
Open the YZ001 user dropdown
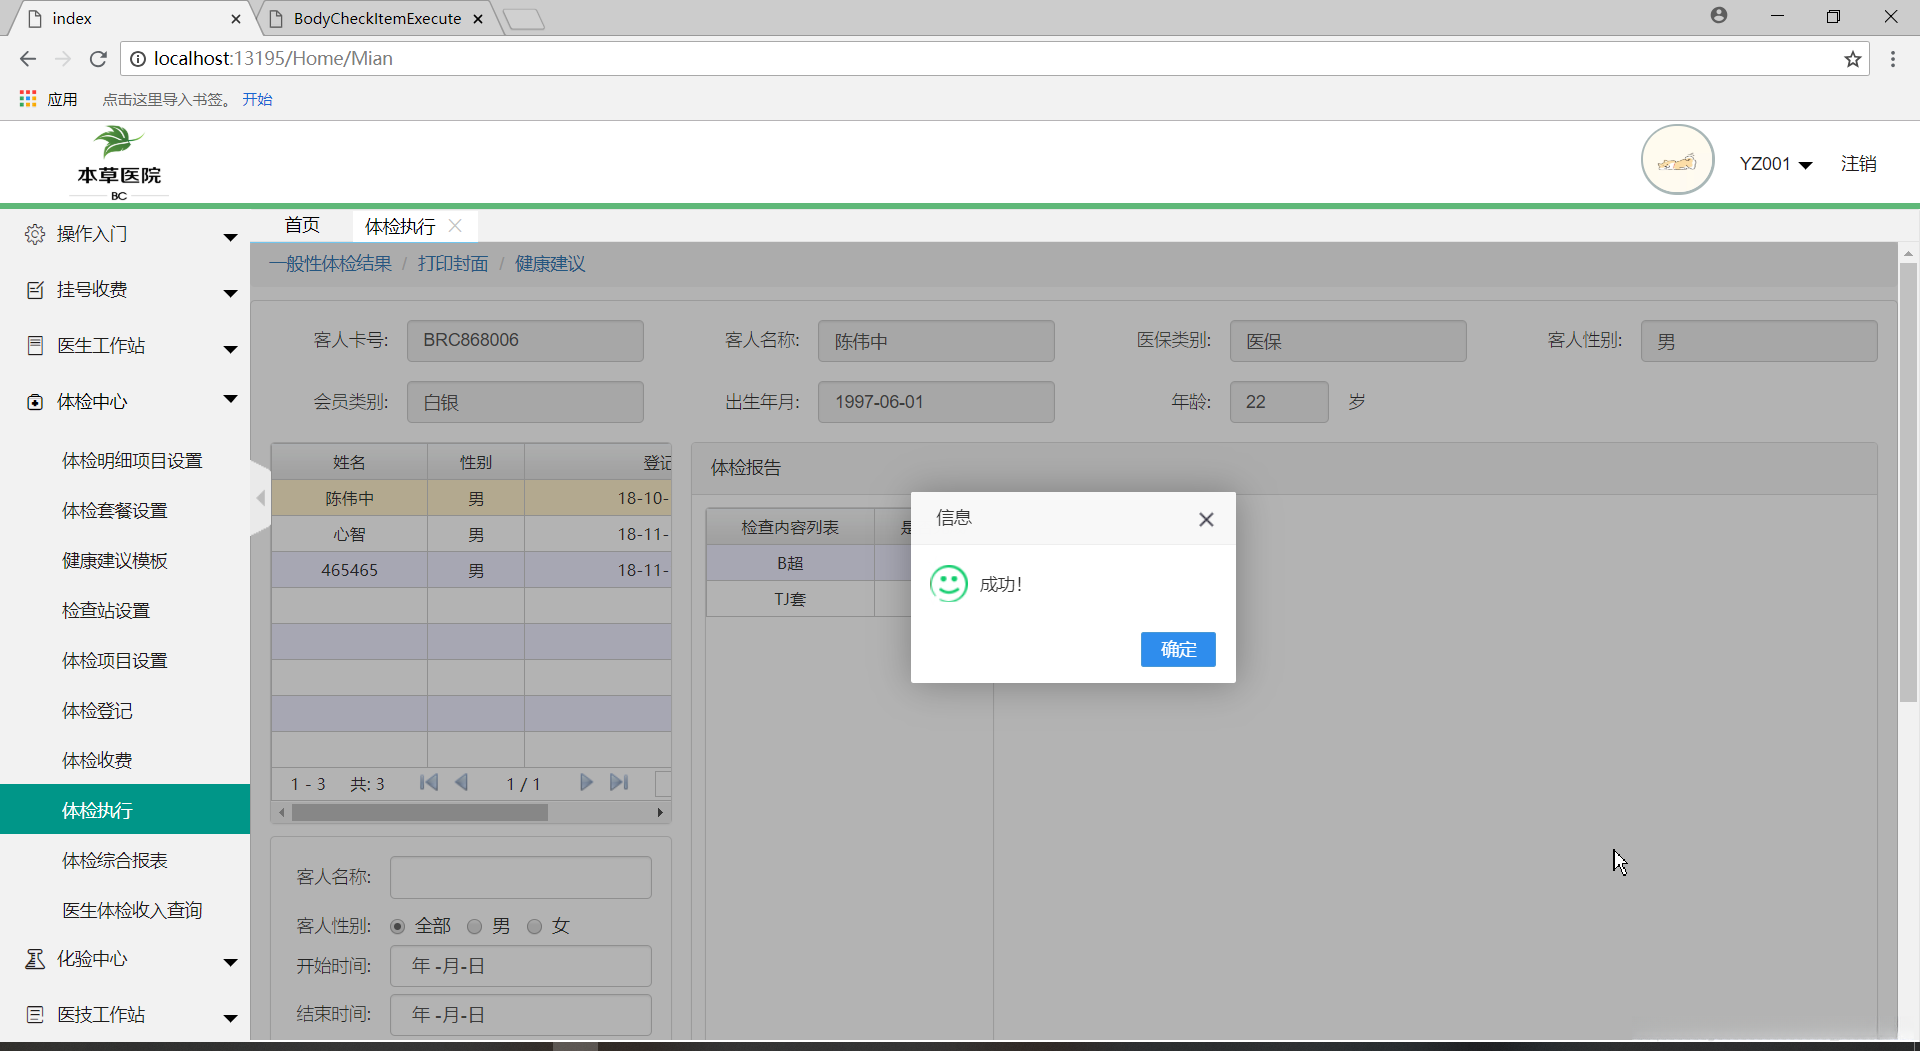tap(1776, 164)
